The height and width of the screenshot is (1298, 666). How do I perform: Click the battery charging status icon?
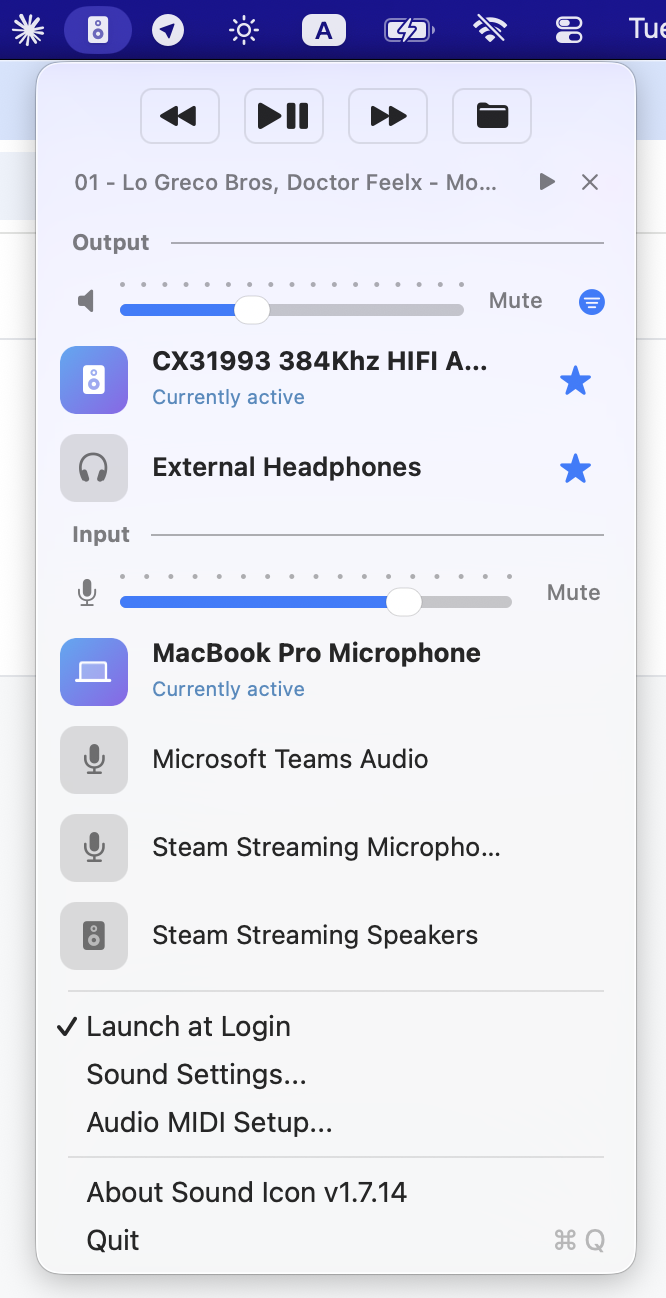pos(408,30)
